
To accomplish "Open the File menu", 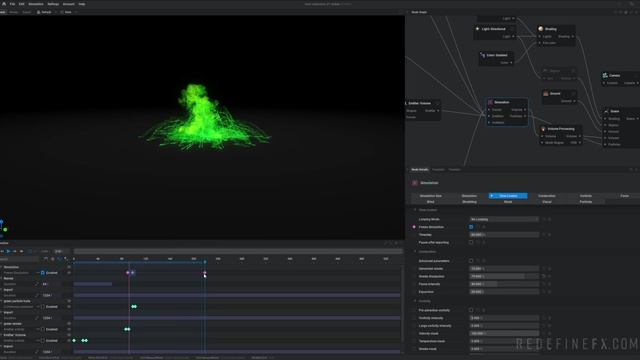I will pyautogui.click(x=12, y=4).
